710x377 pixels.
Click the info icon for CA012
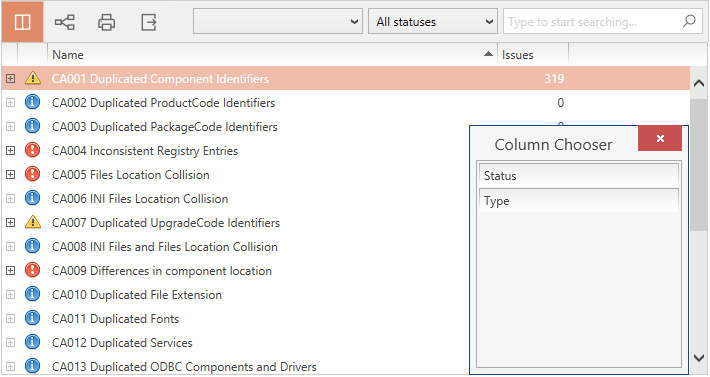coord(33,342)
